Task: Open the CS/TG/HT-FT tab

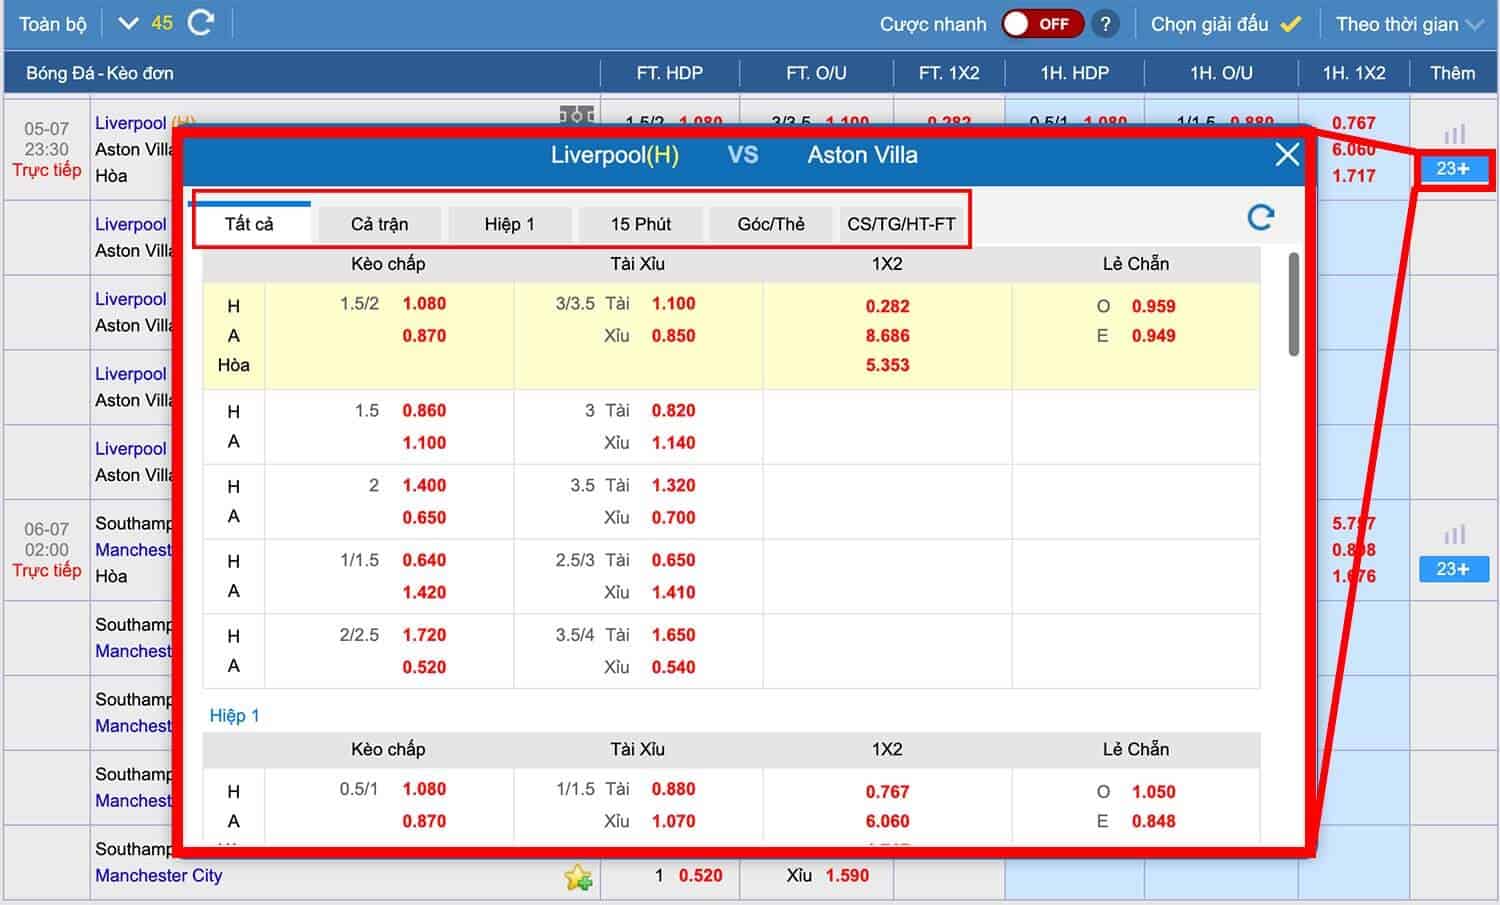Action: pos(901,224)
